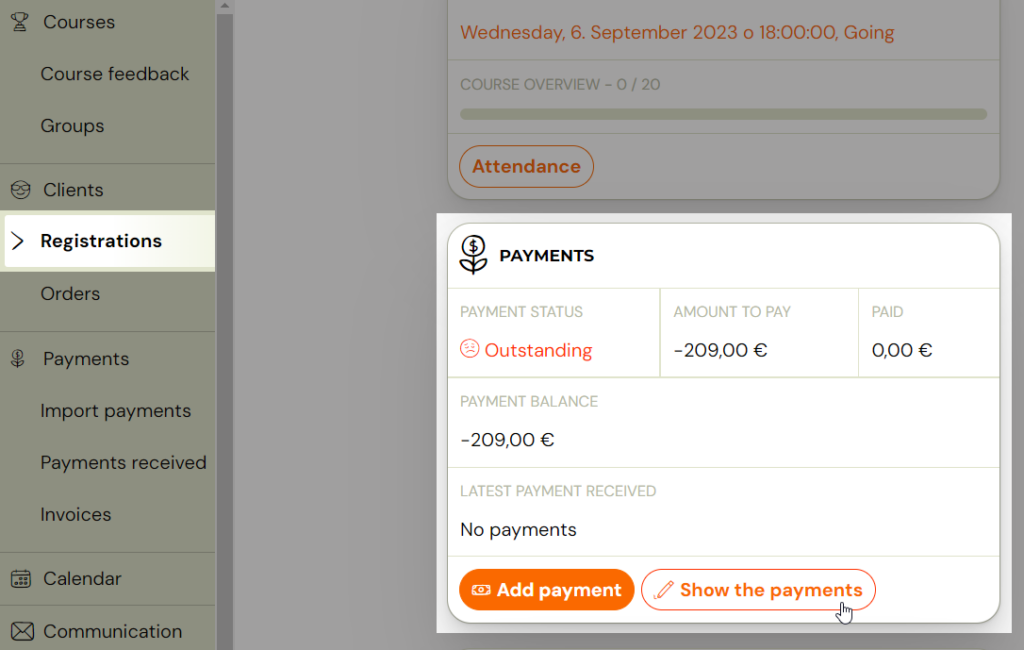Click the money plant icon beside PAYMENTS heading
Screen dimensions: 1024x650
(x=473, y=255)
